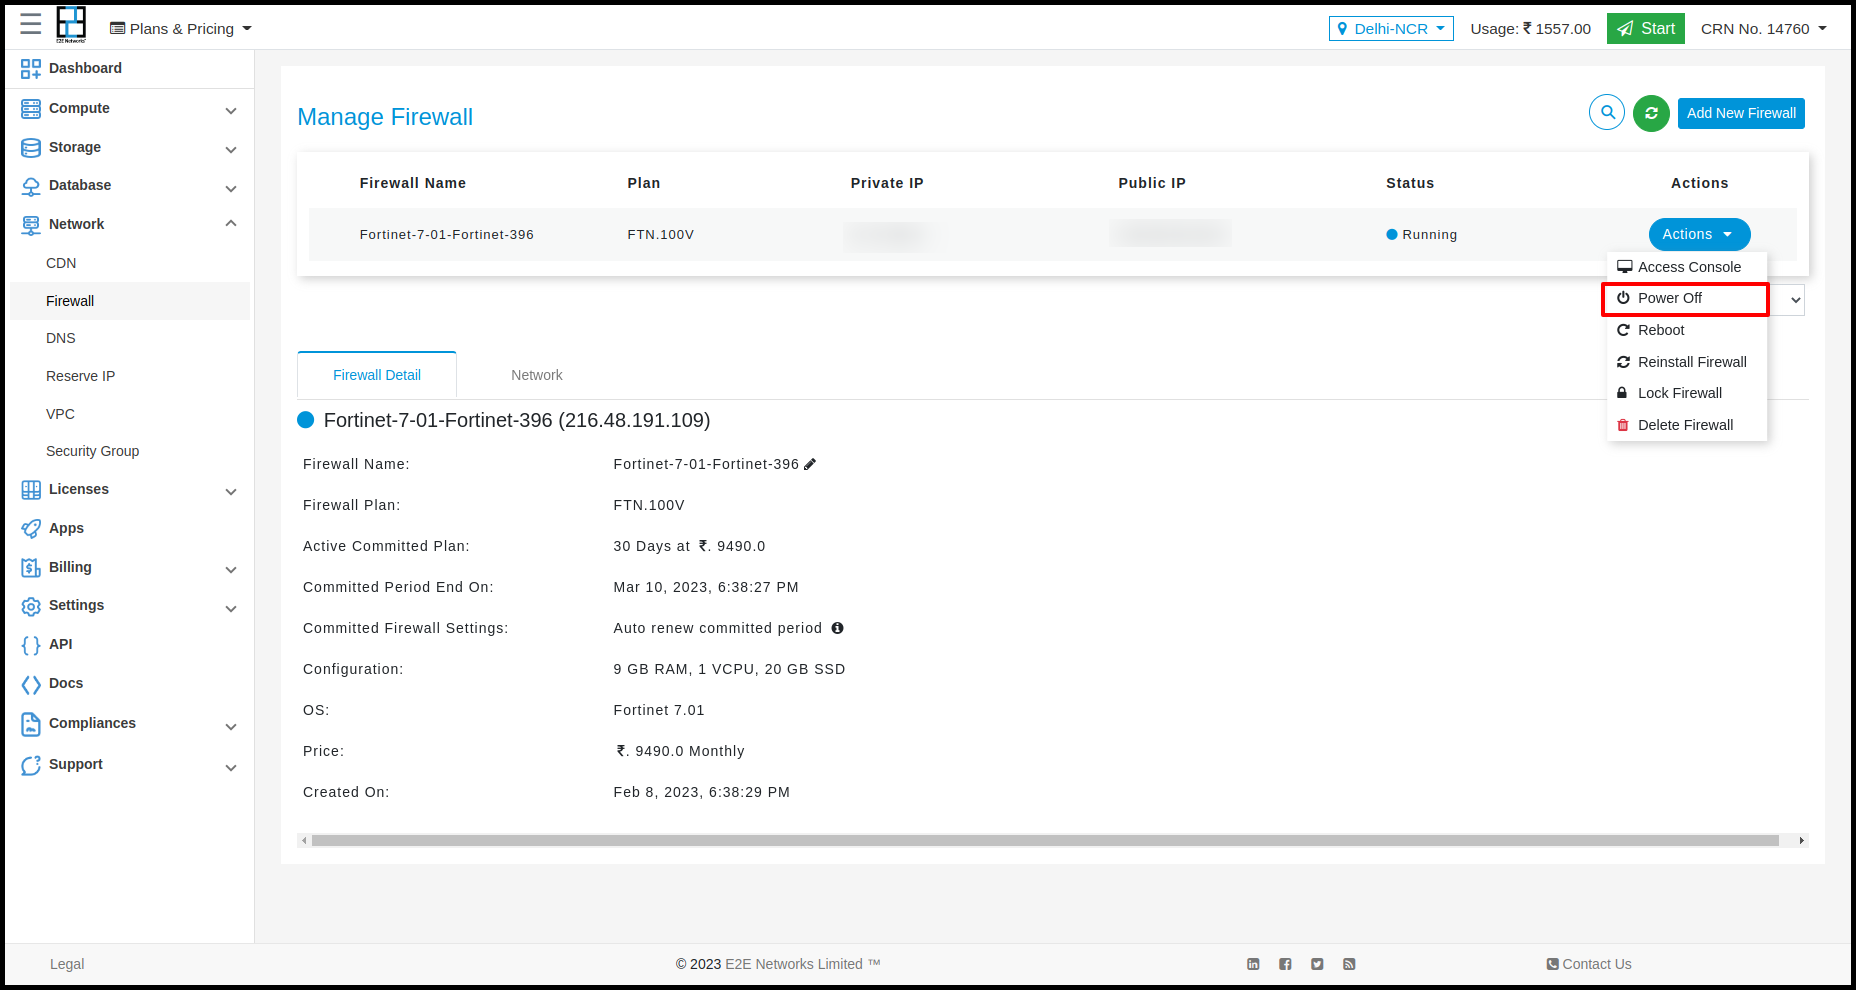Screen dimensions: 1856x990
Task: Open Firewall under Network
Action: pyautogui.click(x=130, y=301)
